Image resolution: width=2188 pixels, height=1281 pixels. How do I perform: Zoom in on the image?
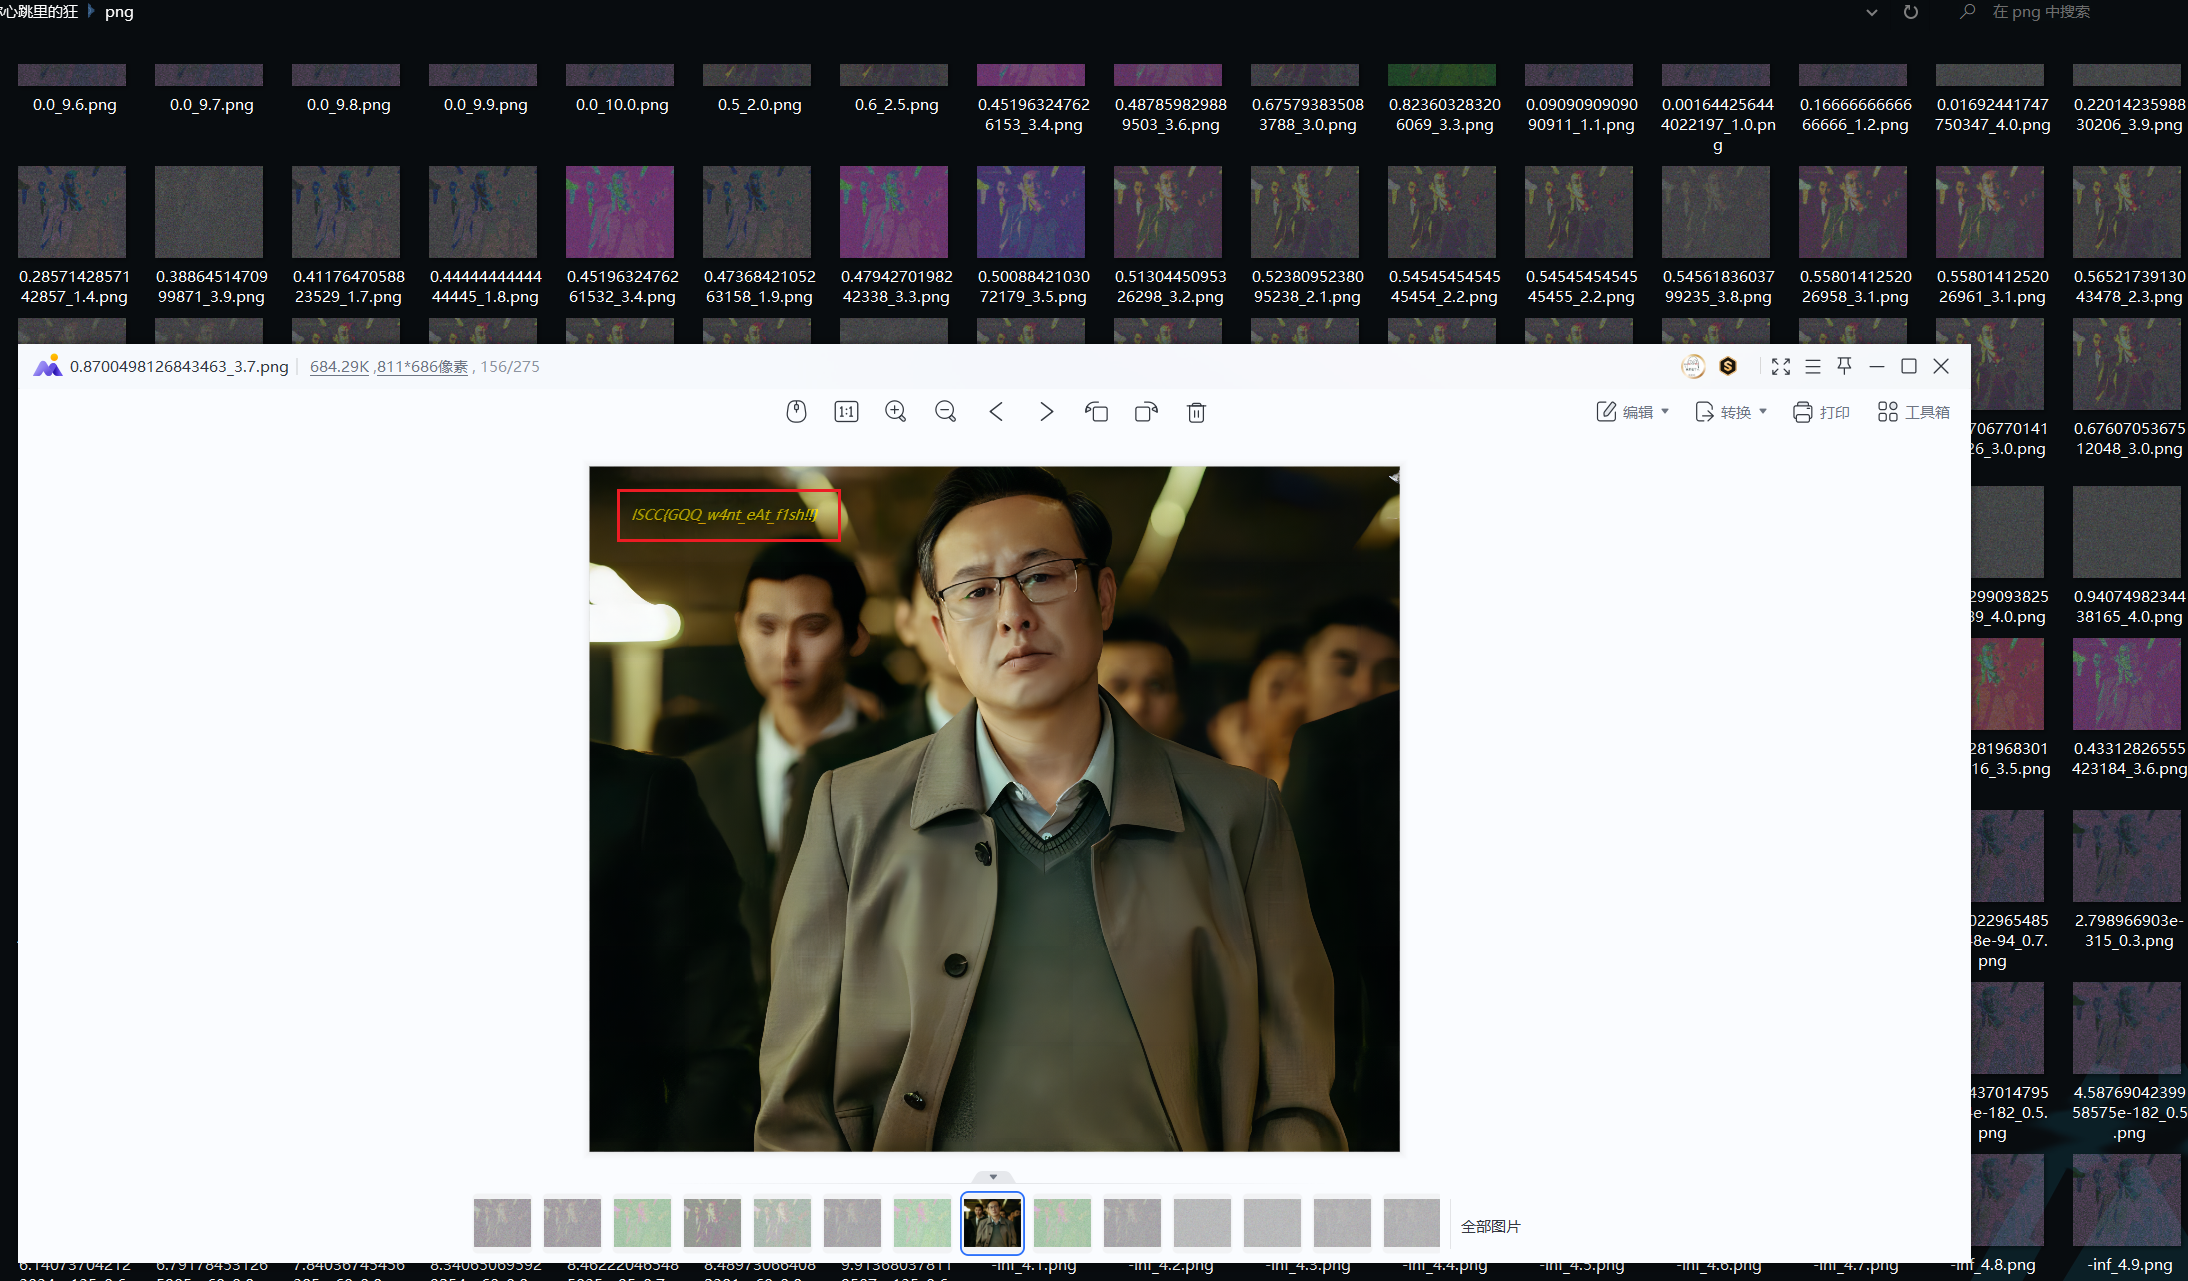pos(896,412)
